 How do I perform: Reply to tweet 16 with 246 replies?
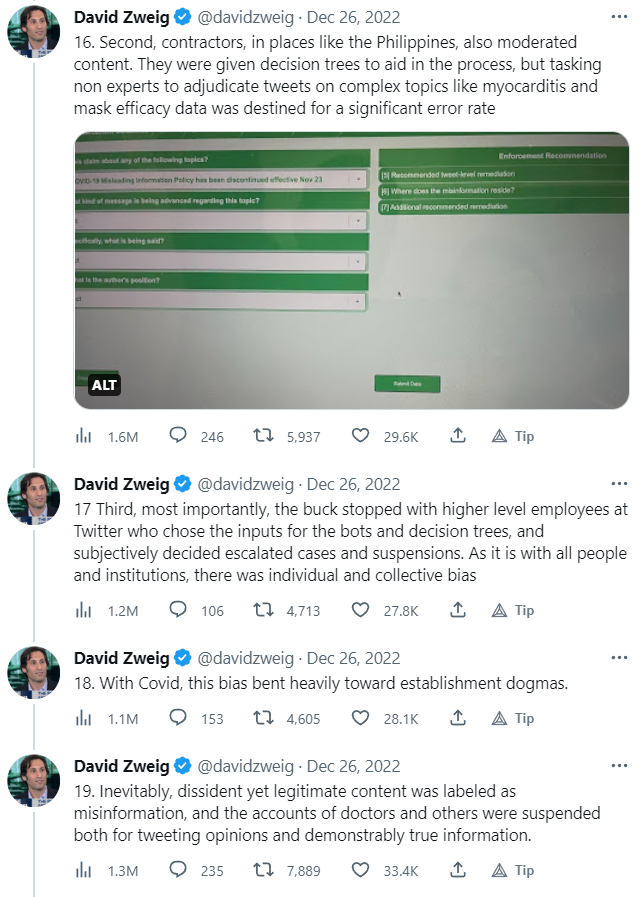[x=179, y=436]
